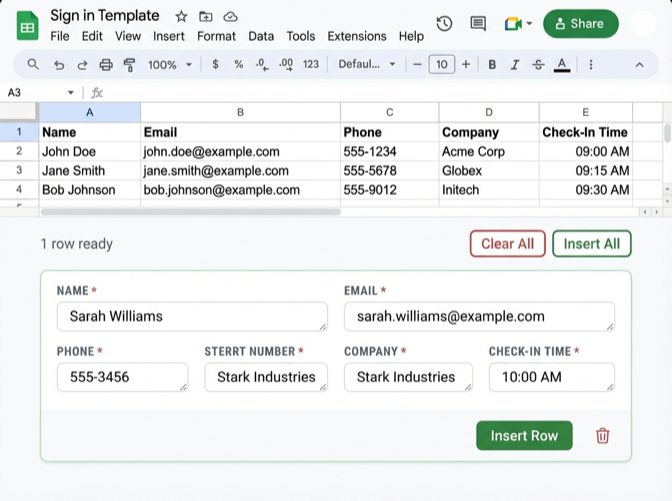Click the Insert All button
The width and height of the screenshot is (672, 501).
pos(591,244)
